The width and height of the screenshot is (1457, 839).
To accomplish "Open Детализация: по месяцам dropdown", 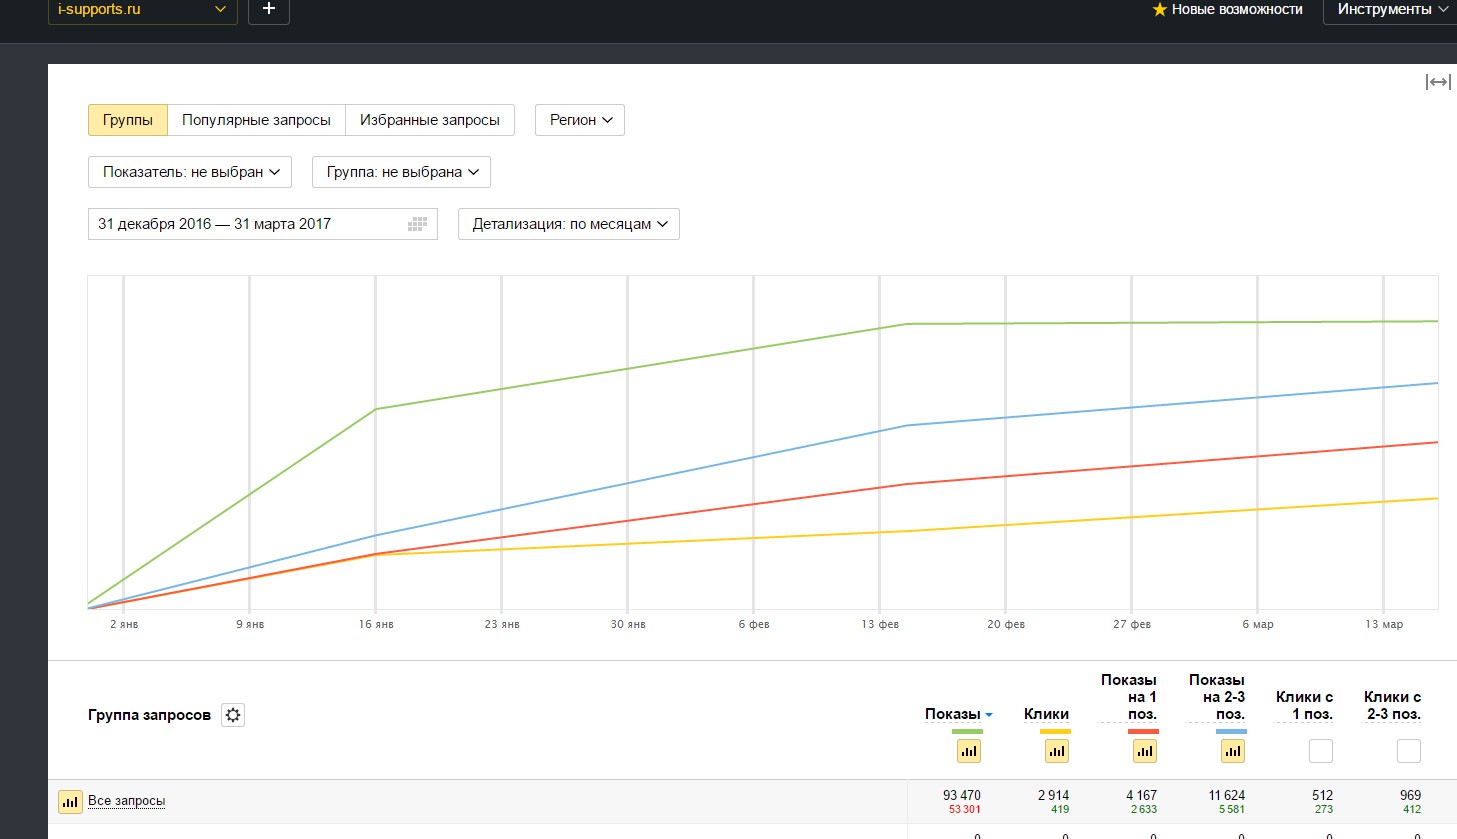I will point(569,224).
